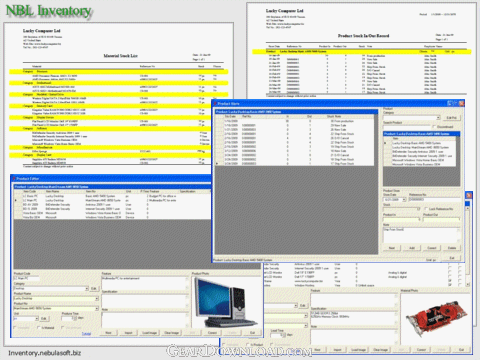
Task: Select Lucky Desktop MainDream AMD 8650 row
Action: pyautogui.click(x=421, y=147)
